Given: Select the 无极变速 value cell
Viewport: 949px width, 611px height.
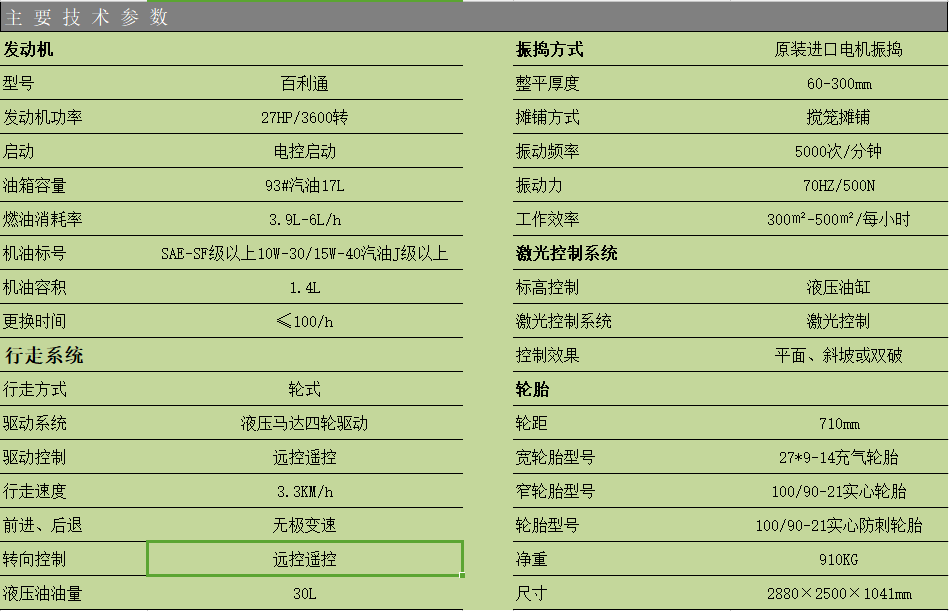Looking at the screenshot, I should pos(304,524).
